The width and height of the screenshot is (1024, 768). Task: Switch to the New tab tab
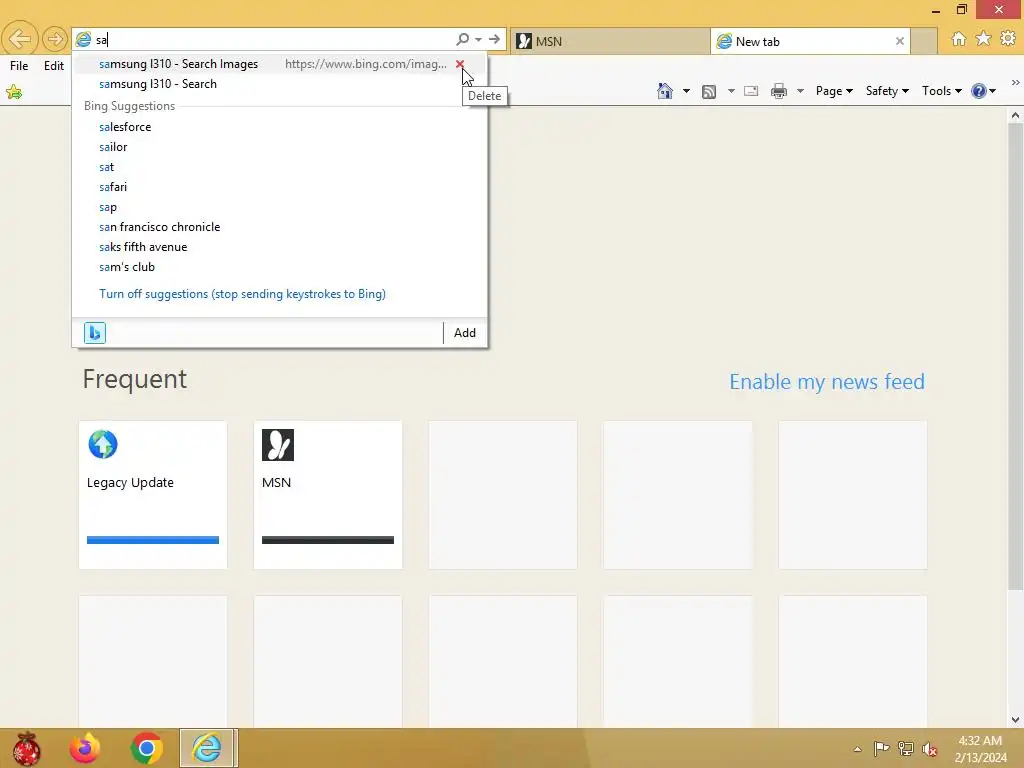[810, 41]
